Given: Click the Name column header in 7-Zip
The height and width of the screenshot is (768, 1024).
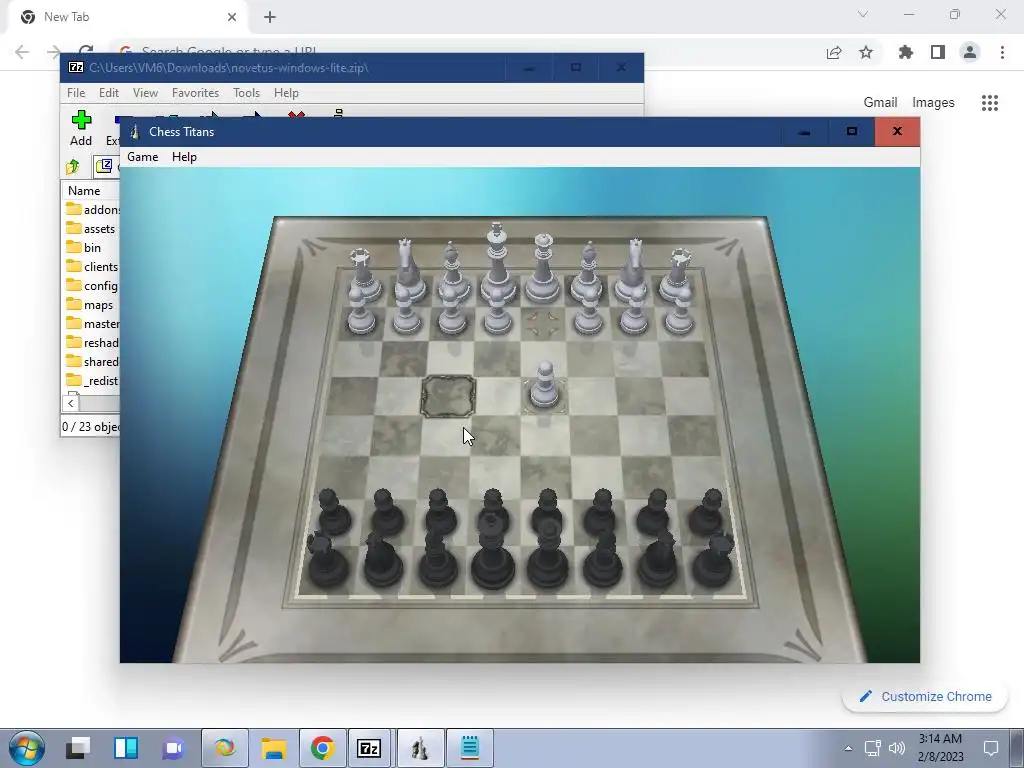Looking at the screenshot, I should click(84, 191).
